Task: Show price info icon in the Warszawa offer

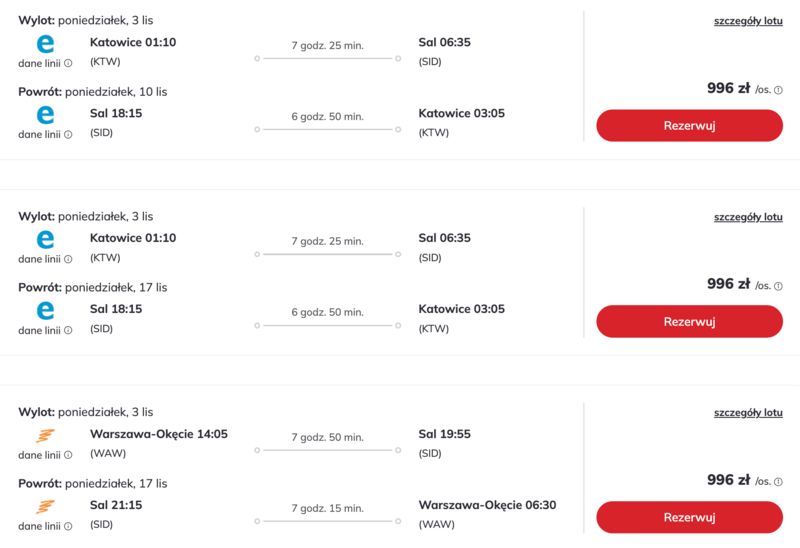Action: (778, 481)
